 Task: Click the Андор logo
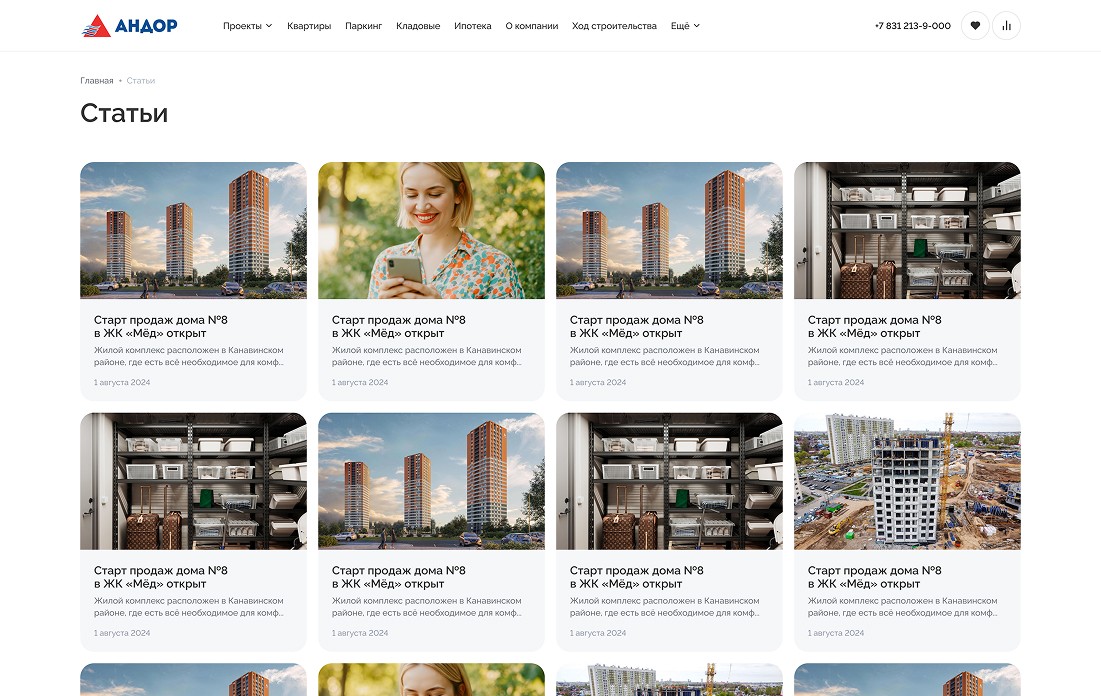(x=129, y=26)
